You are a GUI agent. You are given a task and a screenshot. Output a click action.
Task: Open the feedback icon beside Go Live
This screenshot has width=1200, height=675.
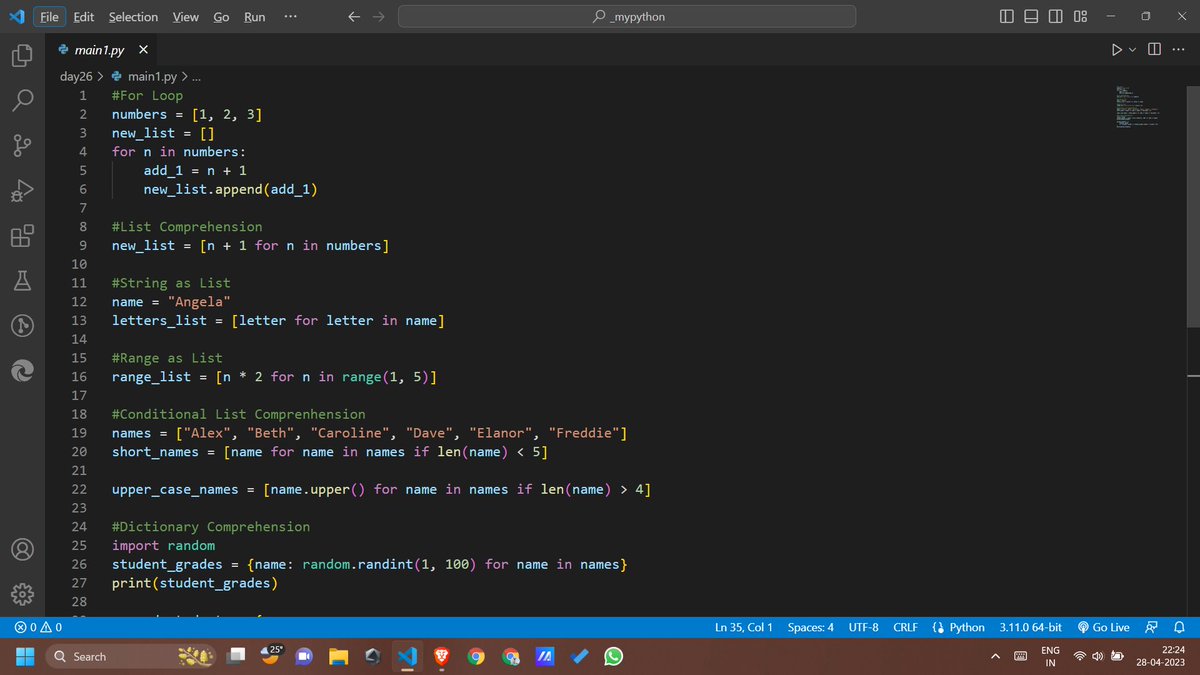1151,627
